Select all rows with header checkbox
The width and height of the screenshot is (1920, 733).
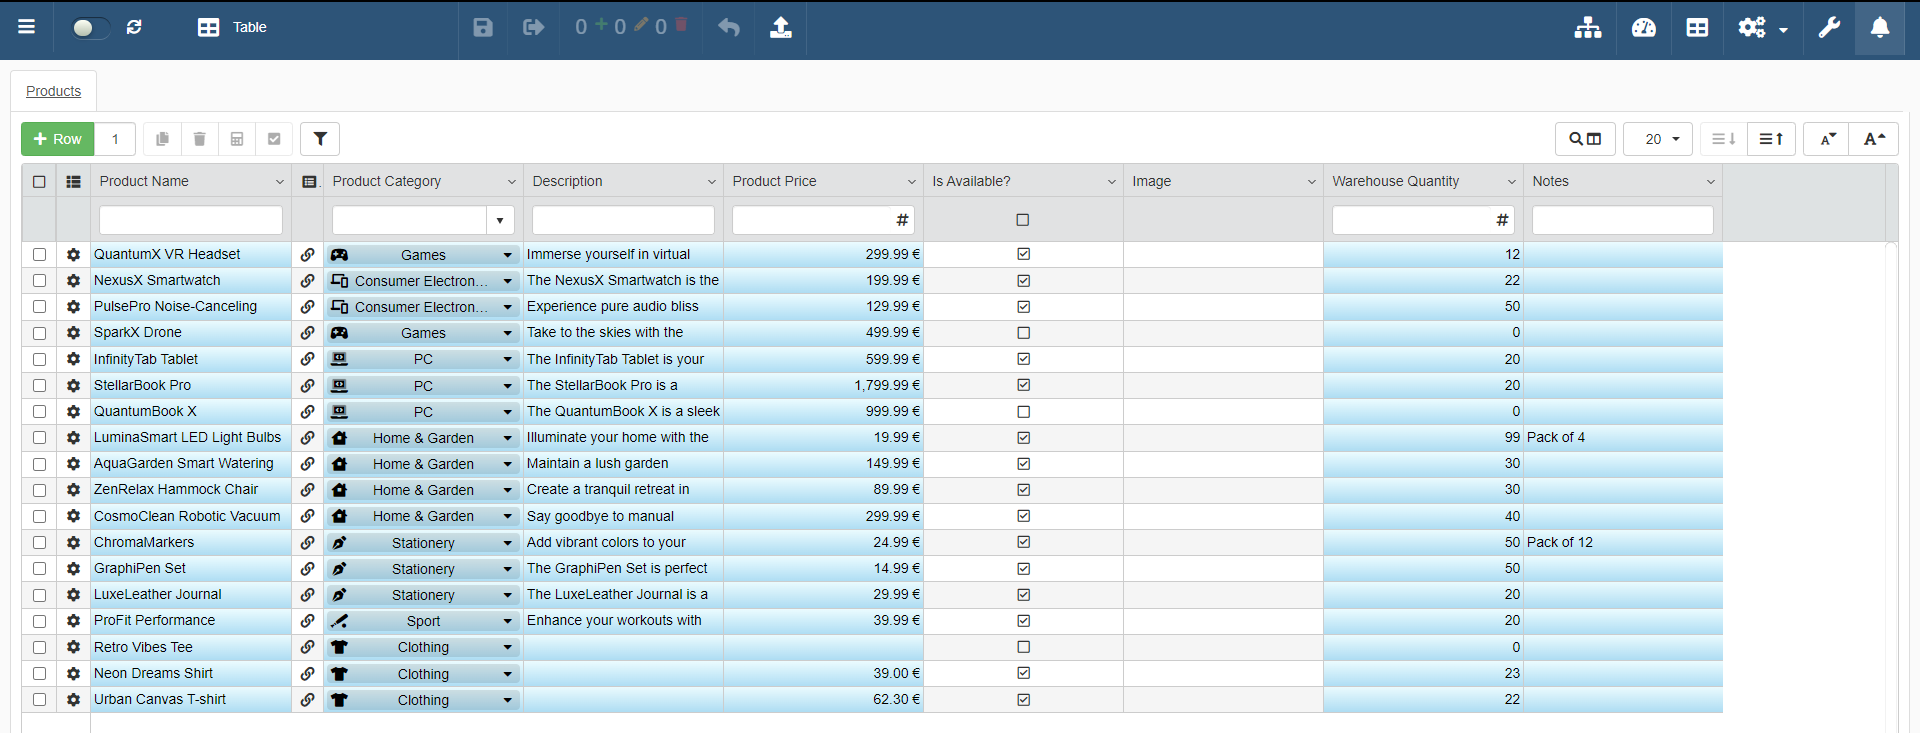(39, 182)
